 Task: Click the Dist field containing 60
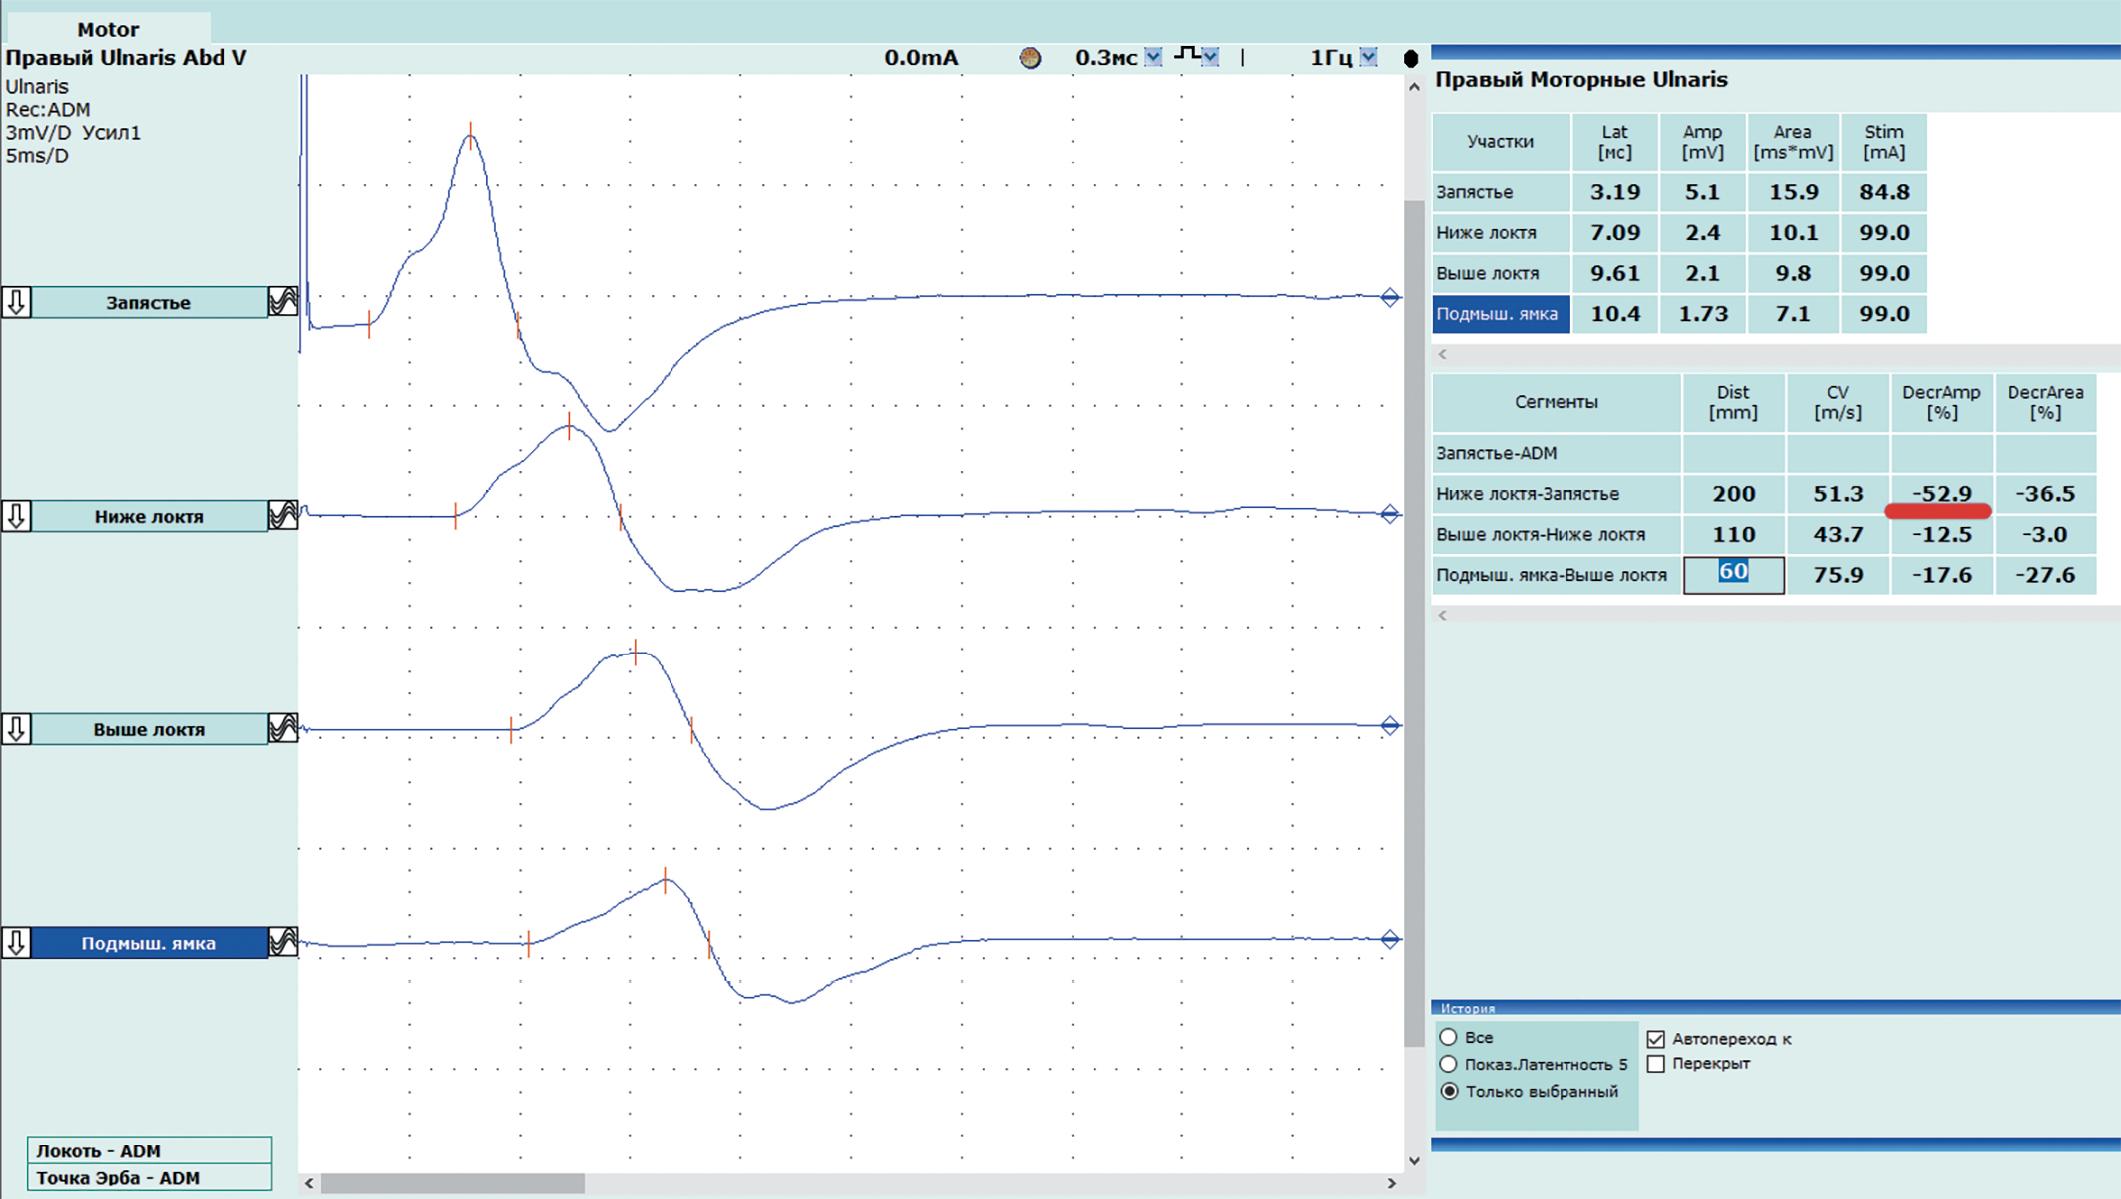(x=1733, y=574)
